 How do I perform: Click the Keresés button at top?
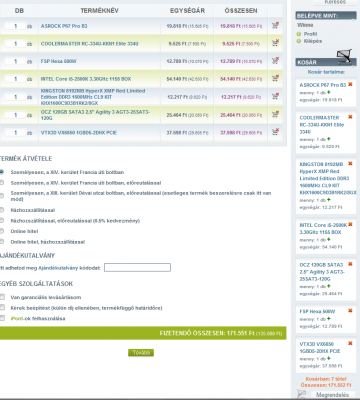pos(335,2)
